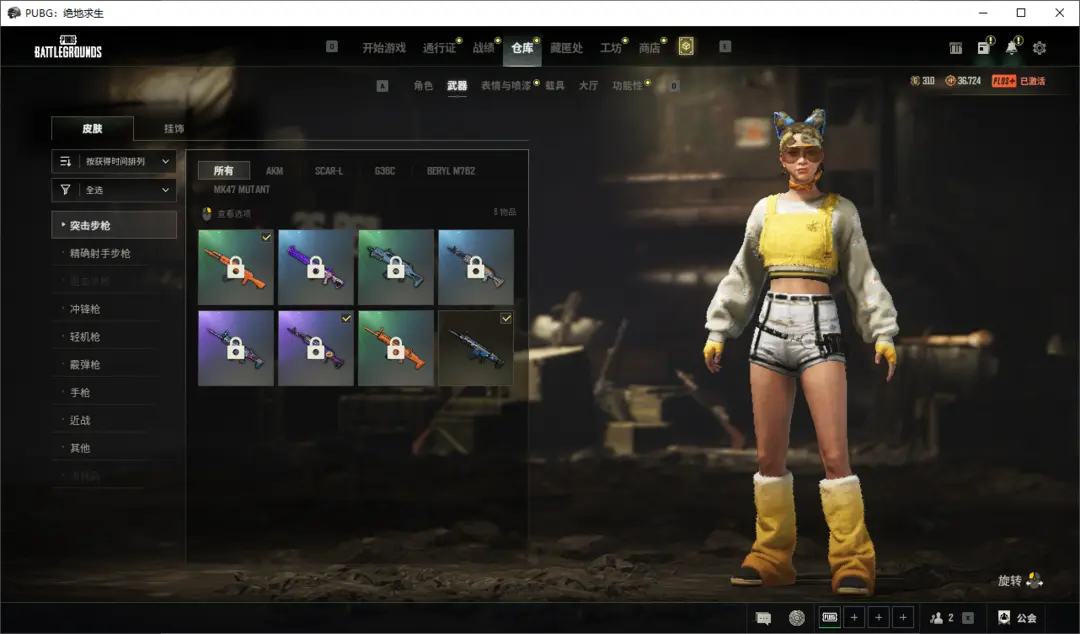Open the settings gear icon
Image resolution: width=1080 pixels, height=634 pixels.
coord(1039,48)
